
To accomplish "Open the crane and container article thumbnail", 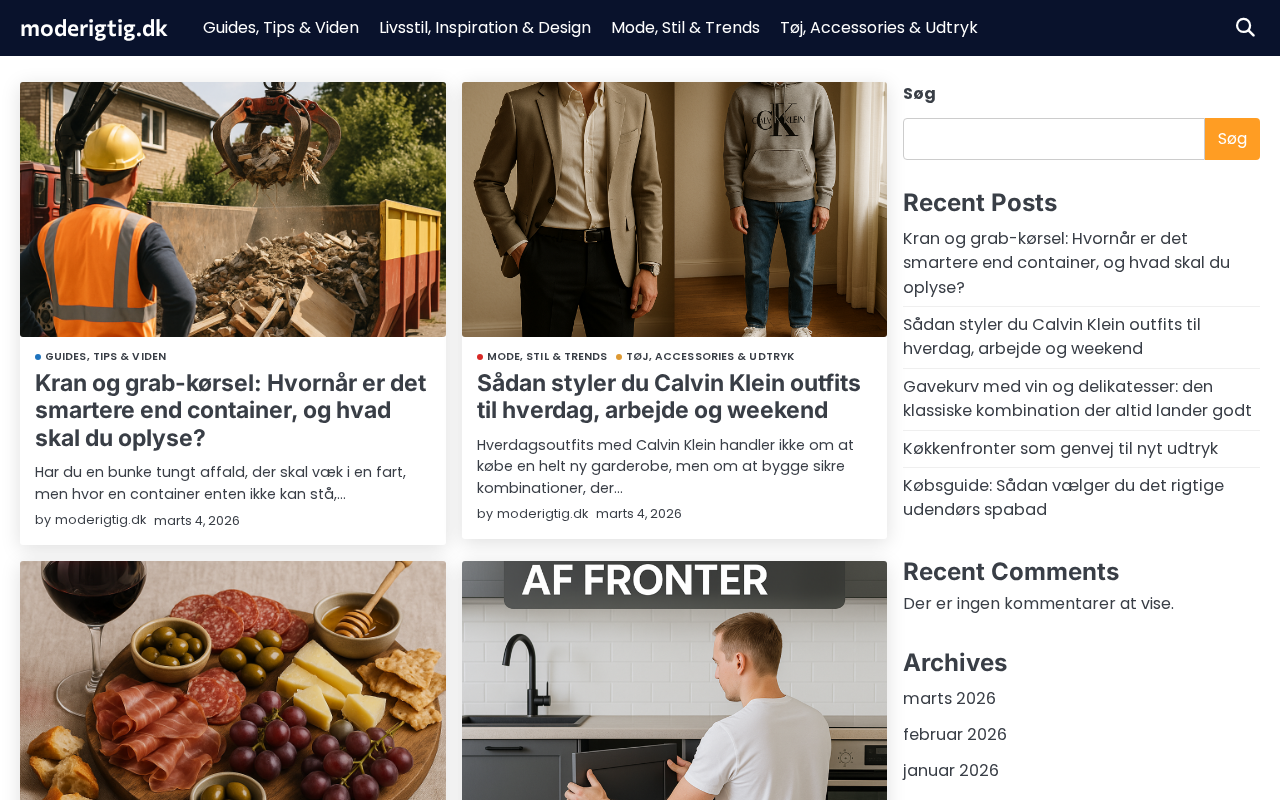I will pyautogui.click(x=233, y=209).
